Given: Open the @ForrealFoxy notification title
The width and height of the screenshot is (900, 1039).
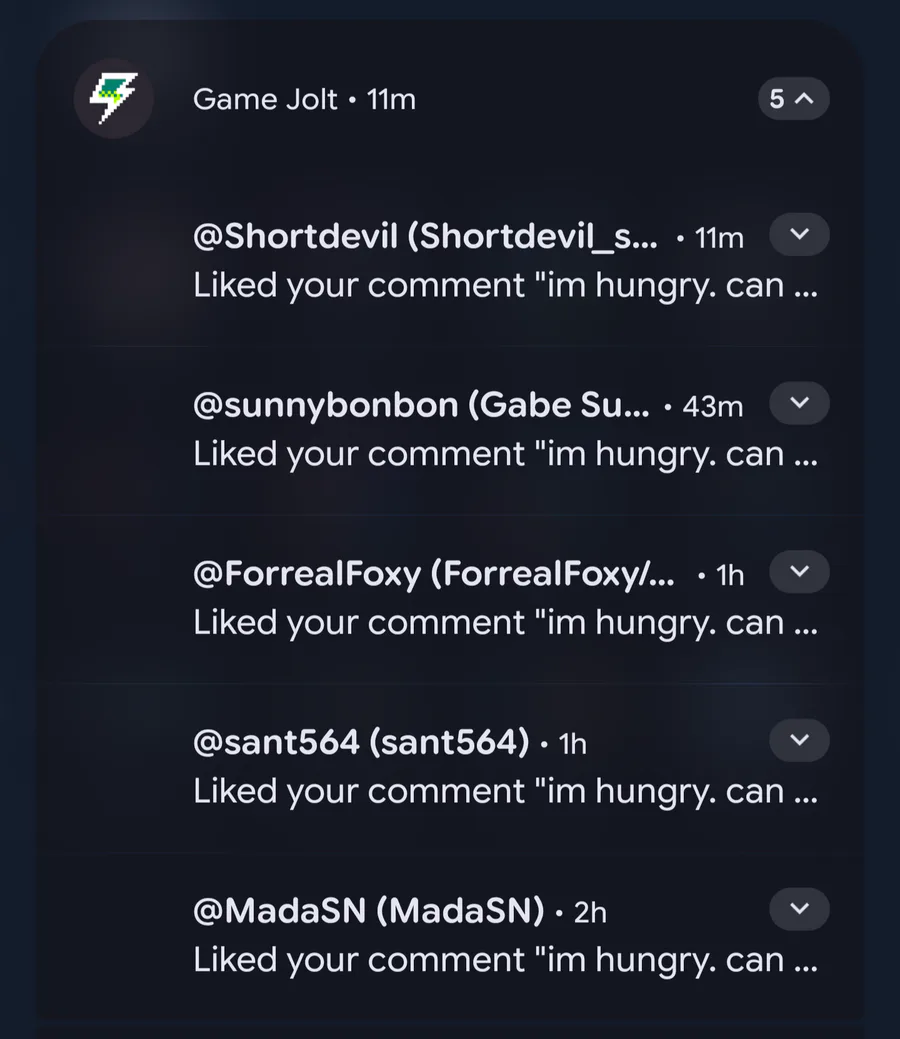Looking at the screenshot, I should pyautogui.click(x=433, y=574).
